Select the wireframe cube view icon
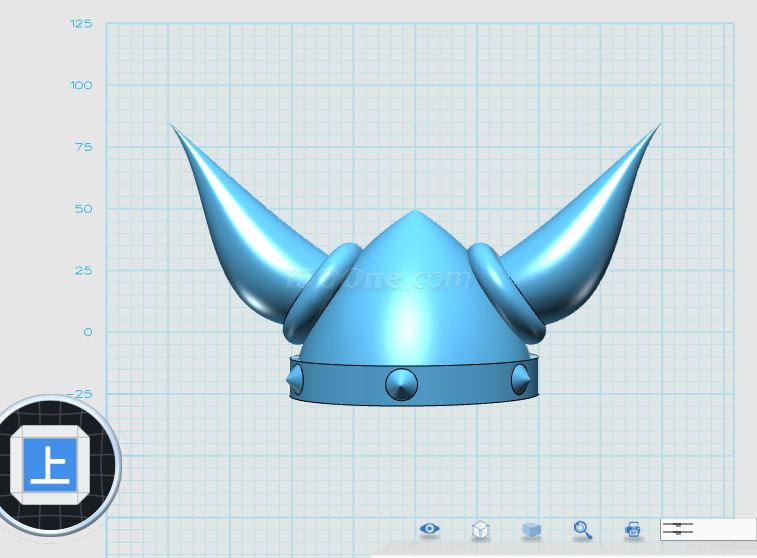 tap(480, 529)
